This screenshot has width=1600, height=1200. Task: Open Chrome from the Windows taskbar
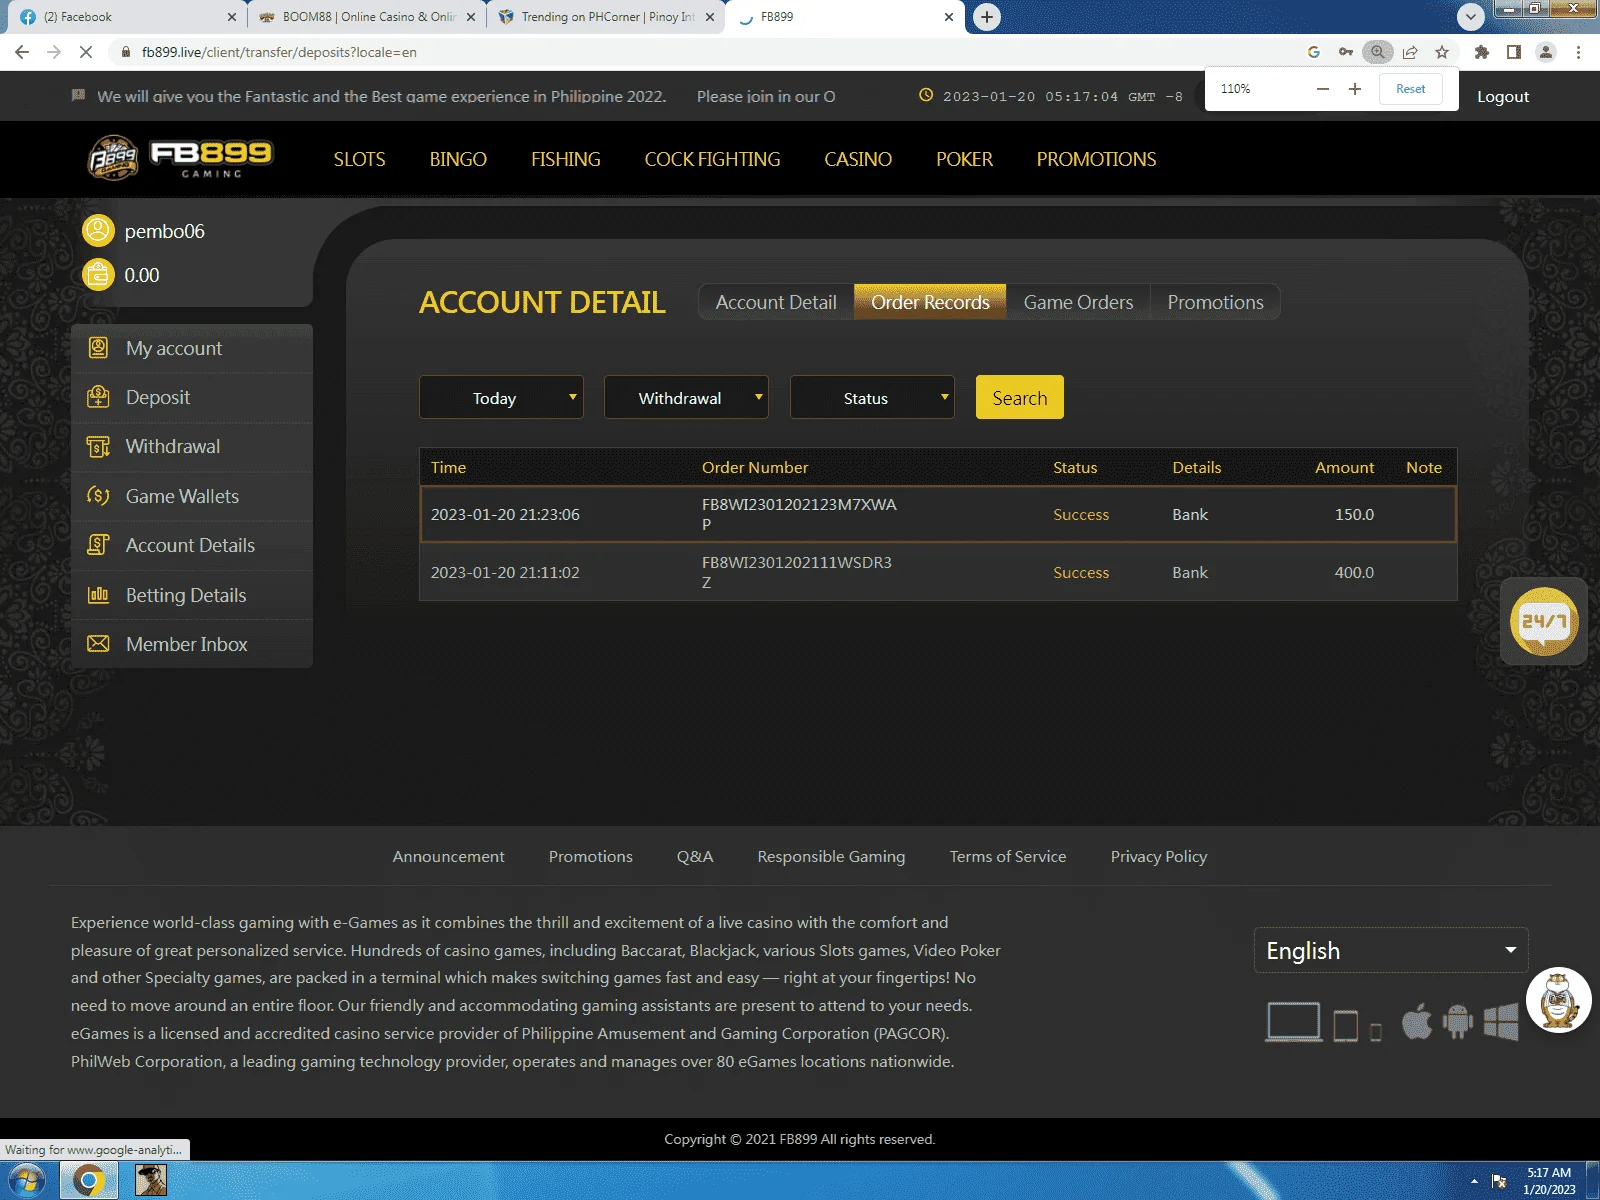(x=88, y=1181)
